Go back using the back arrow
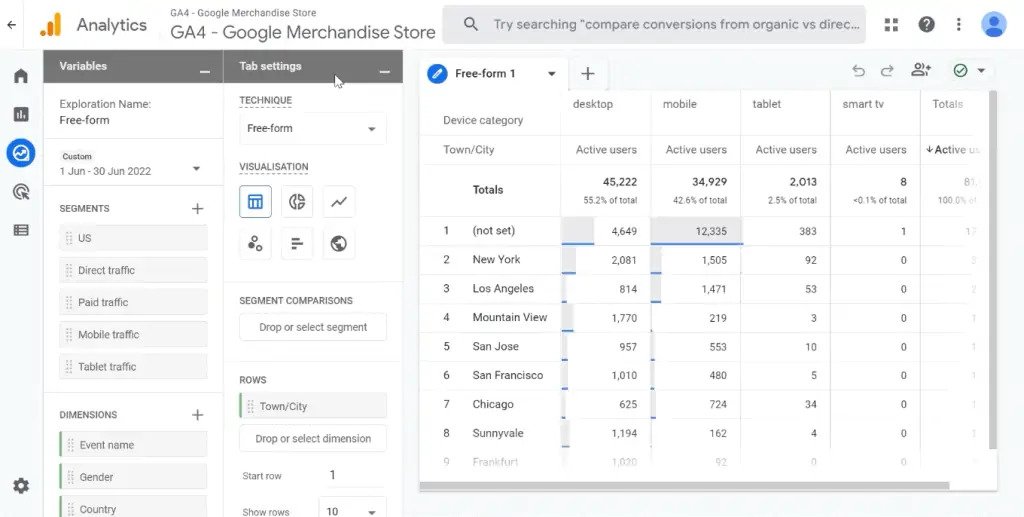 [11, 25]
